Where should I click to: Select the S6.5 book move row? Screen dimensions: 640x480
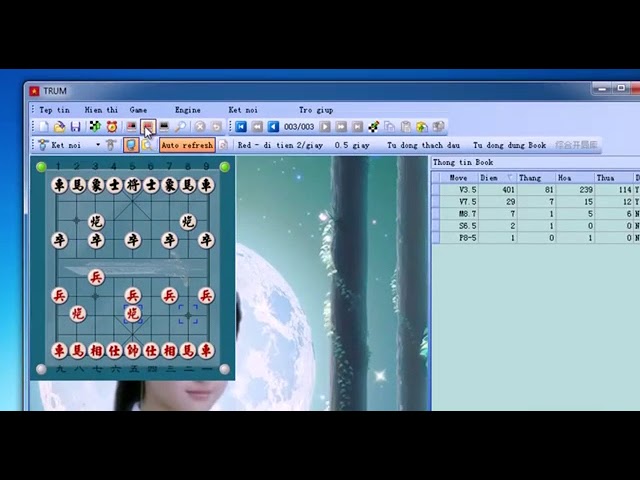(x=536, y=226)
